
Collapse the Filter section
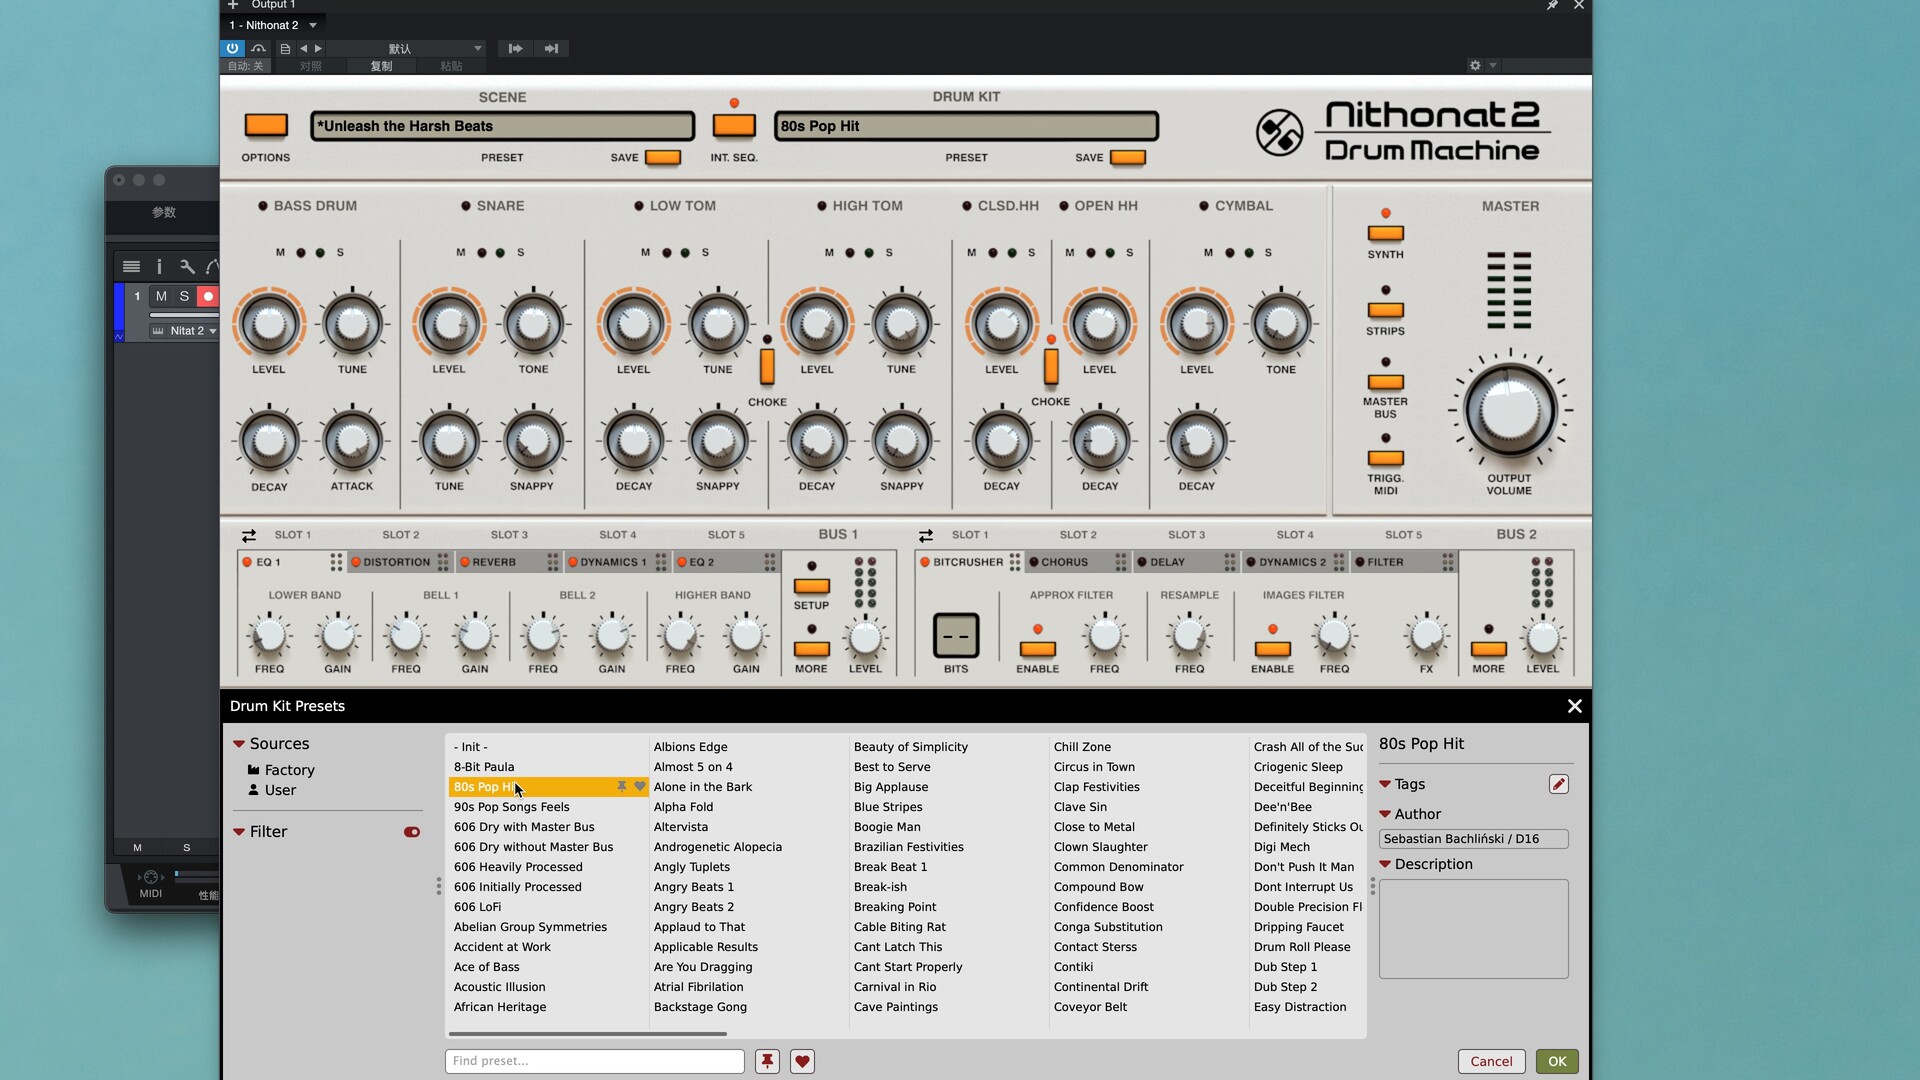click(239, 832)
